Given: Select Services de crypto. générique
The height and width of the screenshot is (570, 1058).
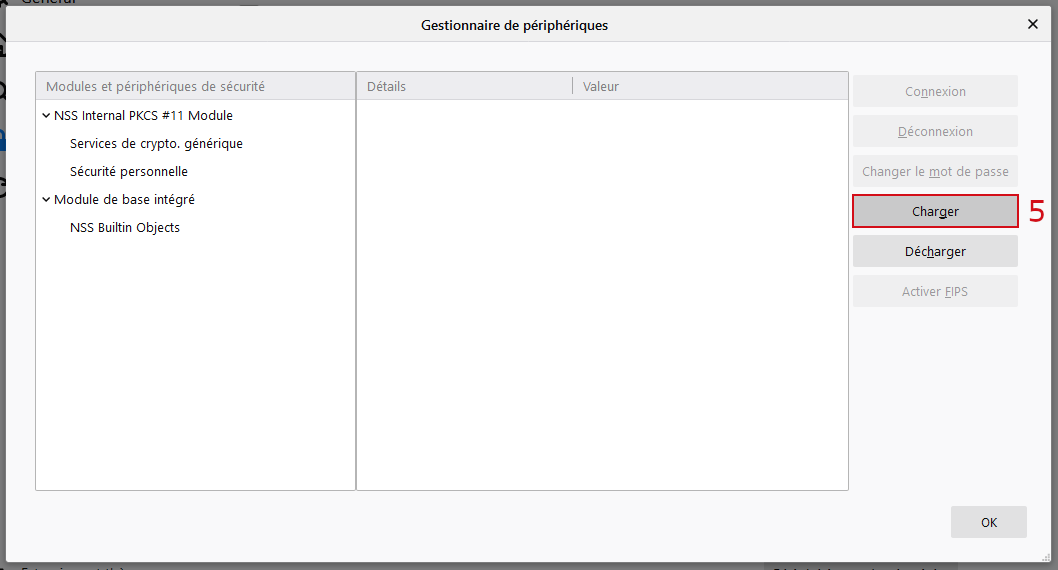Looking at the screenshot, I should pyautogui.click(x=156, y=144).
